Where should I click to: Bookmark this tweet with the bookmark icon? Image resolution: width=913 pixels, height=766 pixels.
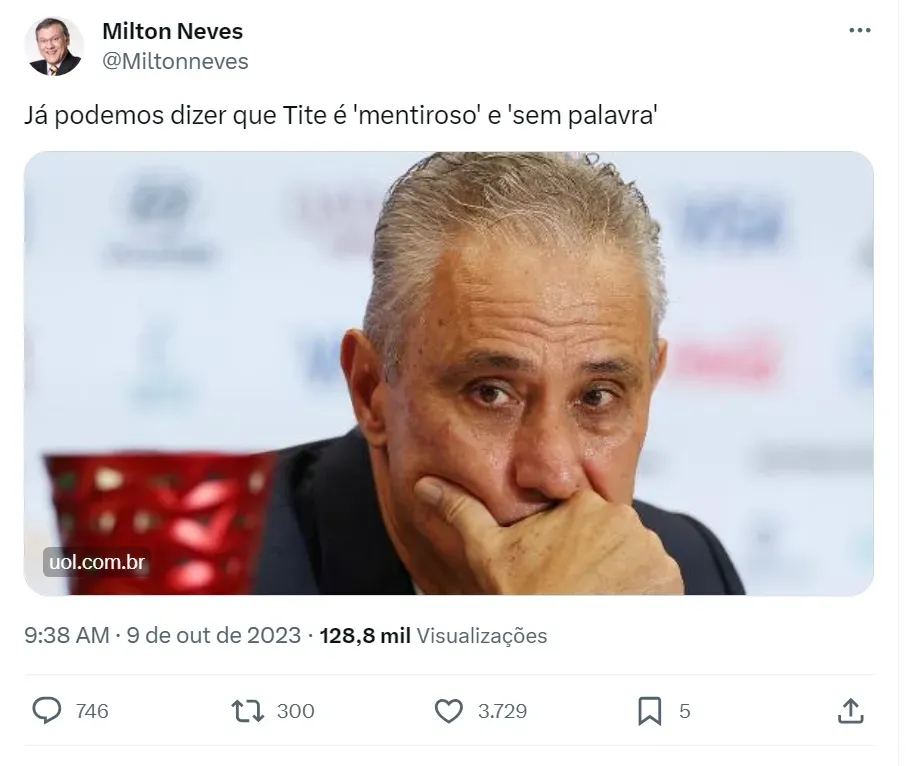click(650, 711)
